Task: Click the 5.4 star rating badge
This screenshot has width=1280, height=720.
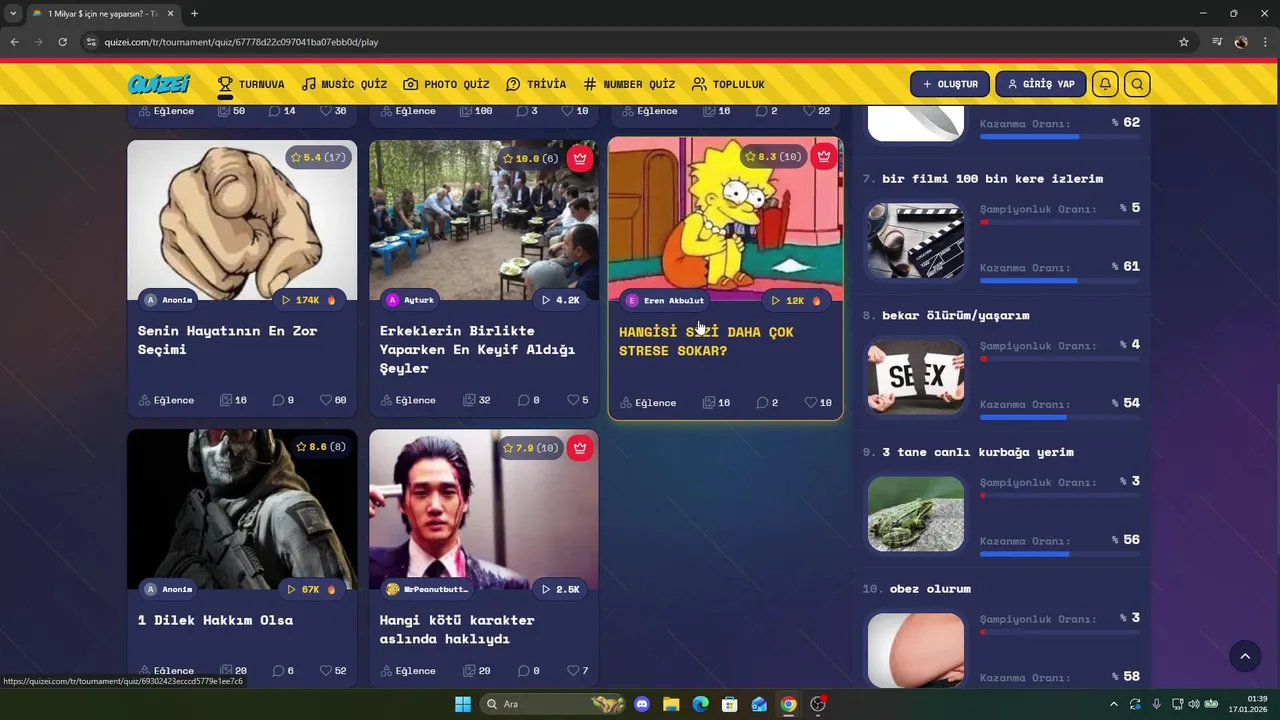Action: pos(318,158)
